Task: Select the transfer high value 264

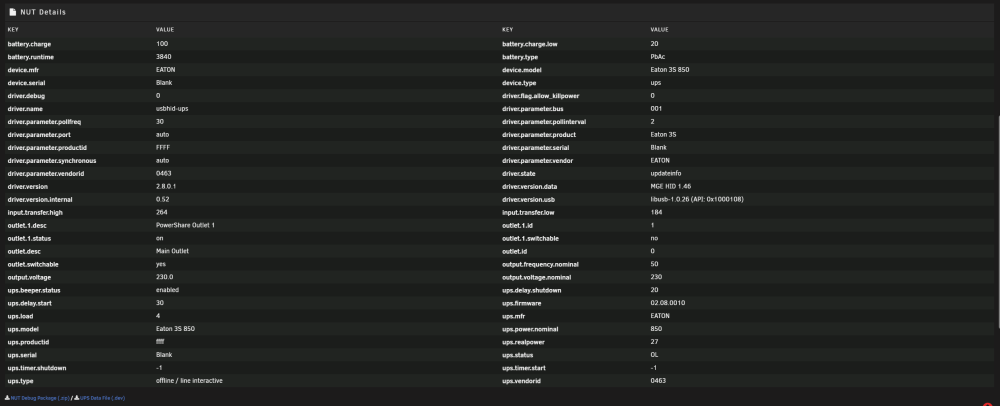Action: click(x=161, y=212)
